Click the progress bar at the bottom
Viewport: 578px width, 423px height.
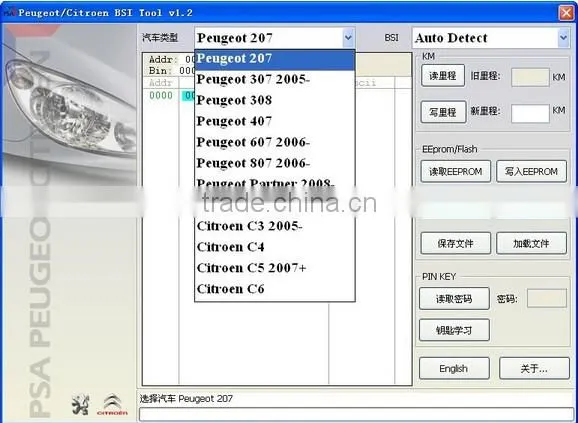[356, 414]
